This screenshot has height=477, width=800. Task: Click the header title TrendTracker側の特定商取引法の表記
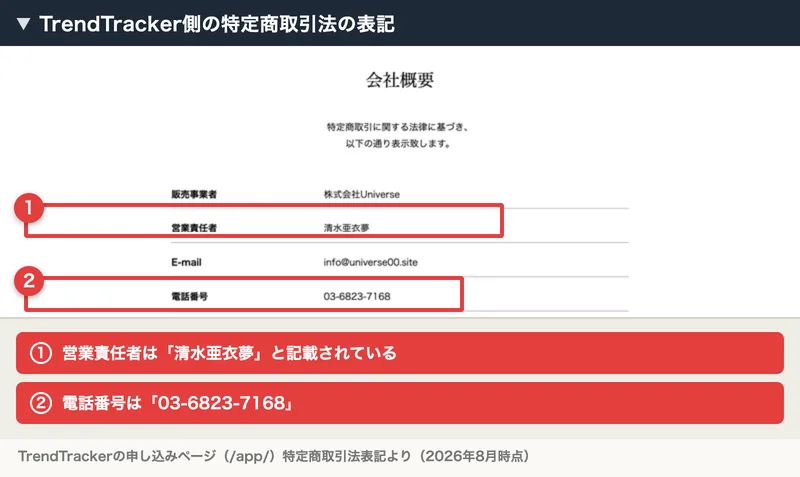coord(217,24)
